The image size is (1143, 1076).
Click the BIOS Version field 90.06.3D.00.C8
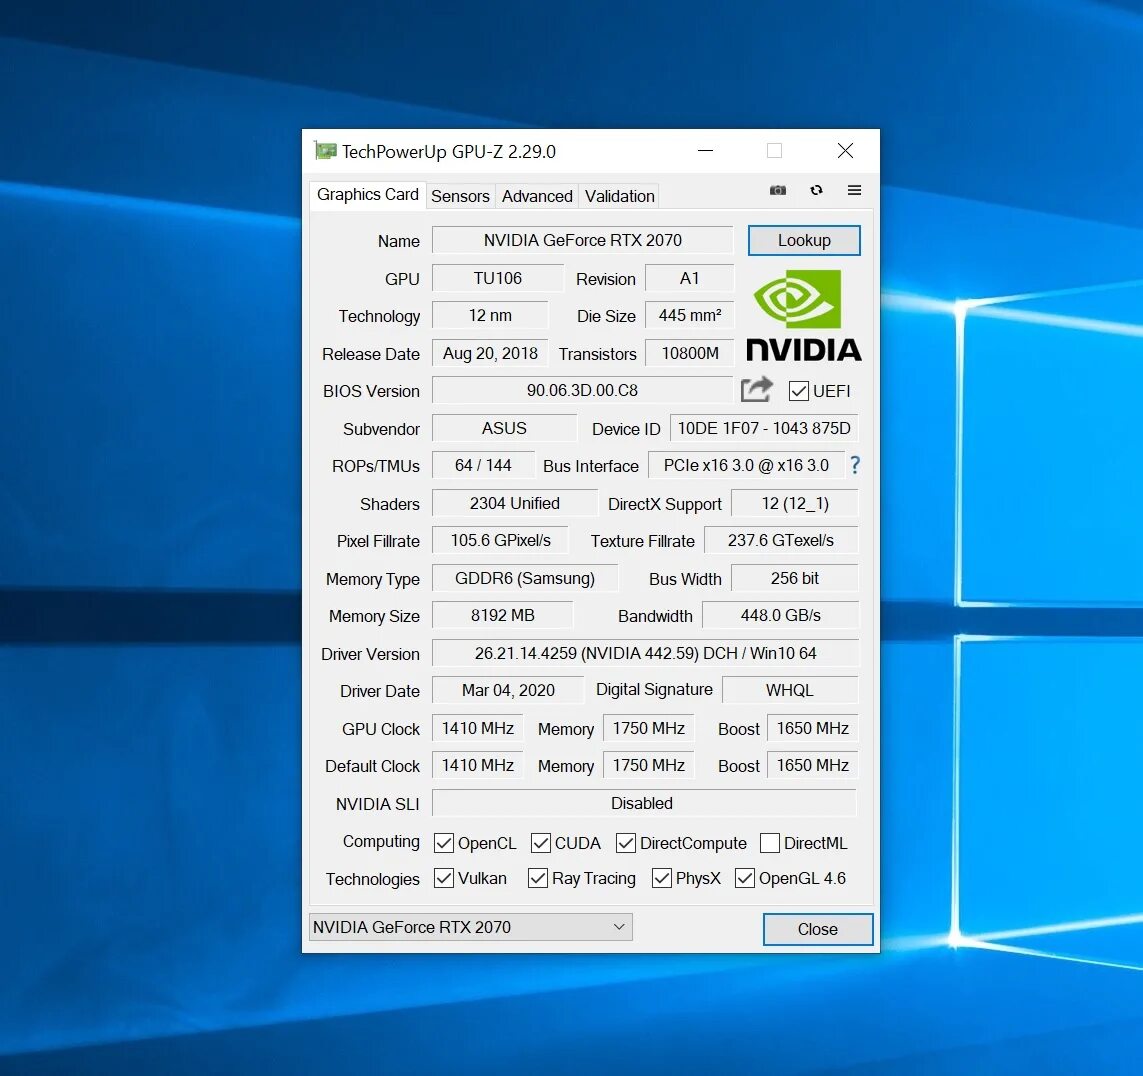click(582, 390)
